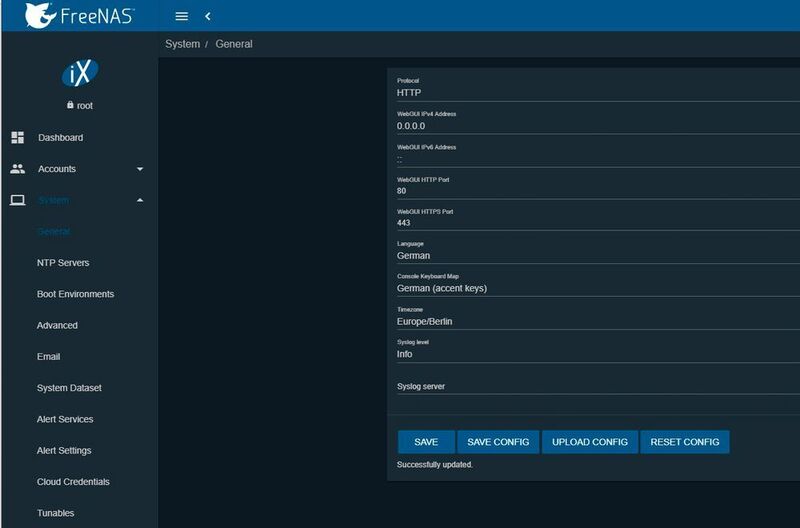Image resolution: width=800 pixels, height=528 pixels.
Task: Open the Protocol dropdown showing HTTP
Action: [598, 93]
